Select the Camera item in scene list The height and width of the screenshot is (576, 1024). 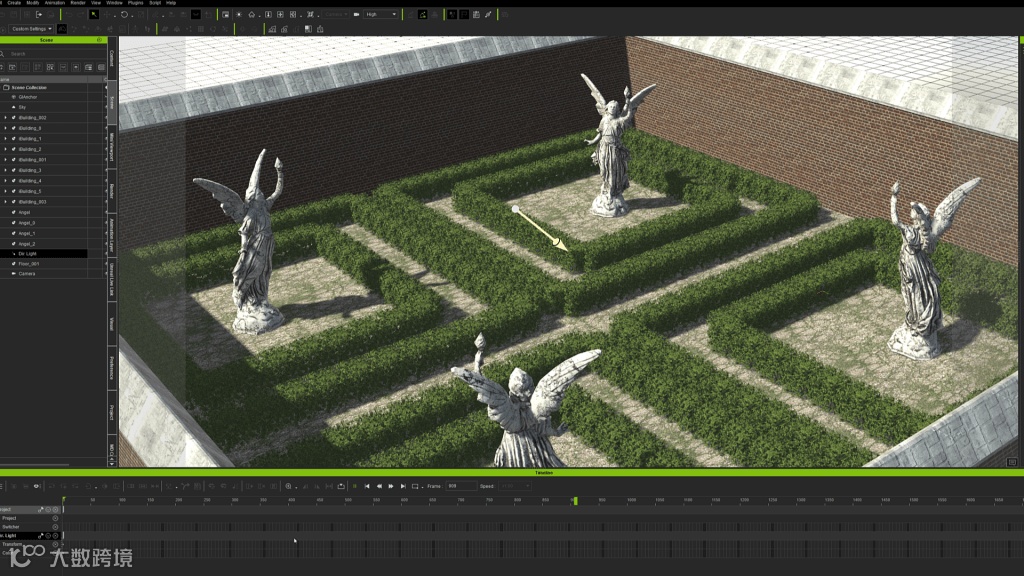coord(44,274)
